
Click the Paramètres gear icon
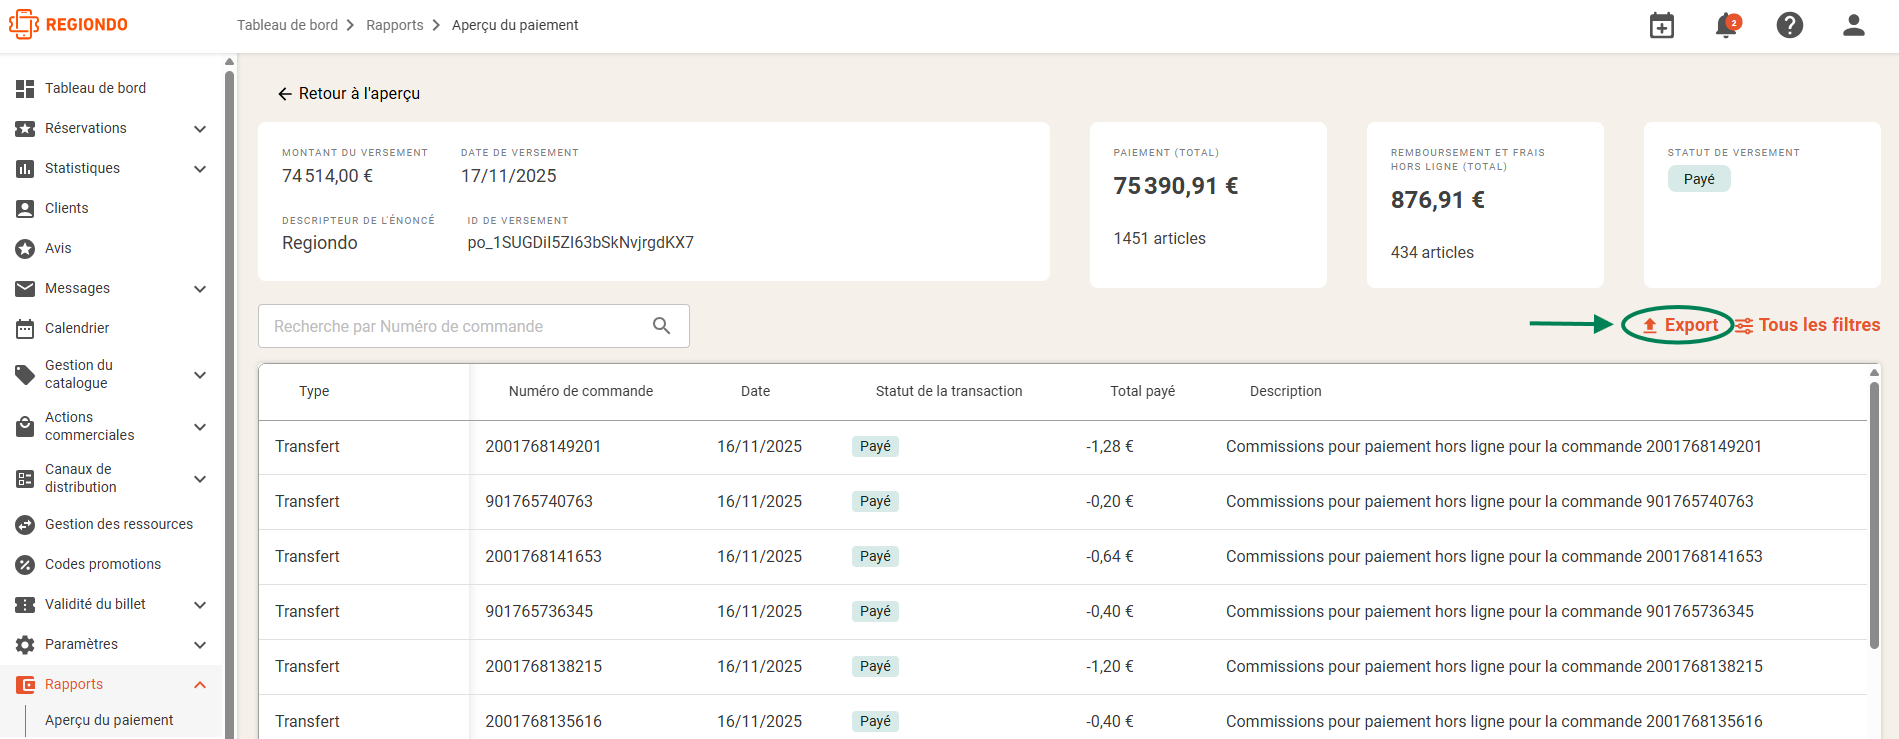[25, 644]
